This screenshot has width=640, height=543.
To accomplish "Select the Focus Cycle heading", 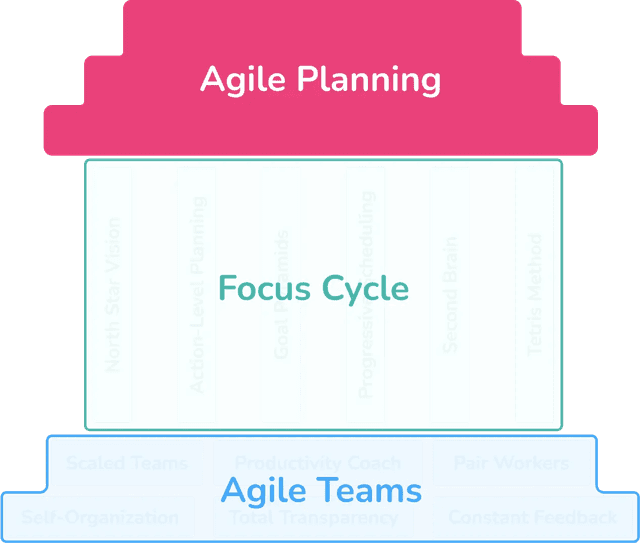I will click(313, 289).
